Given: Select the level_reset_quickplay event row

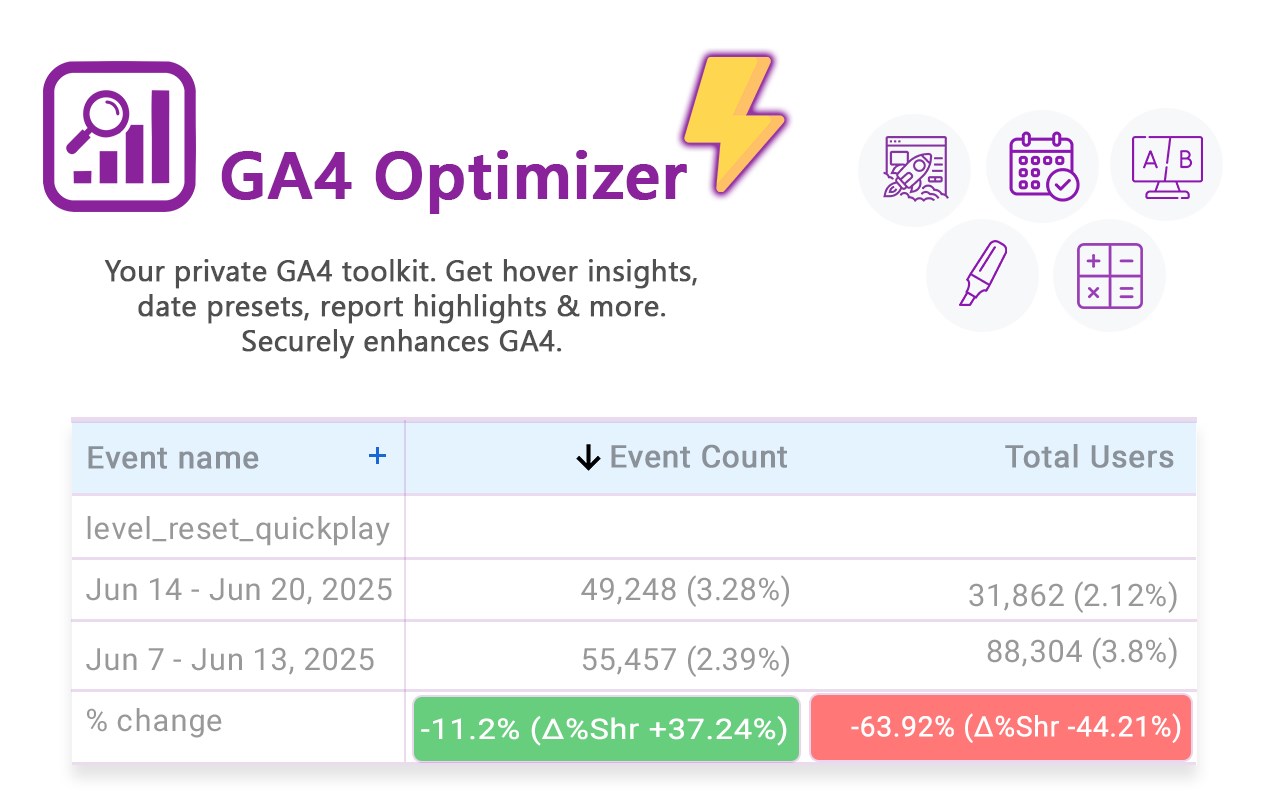Looking at the screenshot, I should click(238, 527).
